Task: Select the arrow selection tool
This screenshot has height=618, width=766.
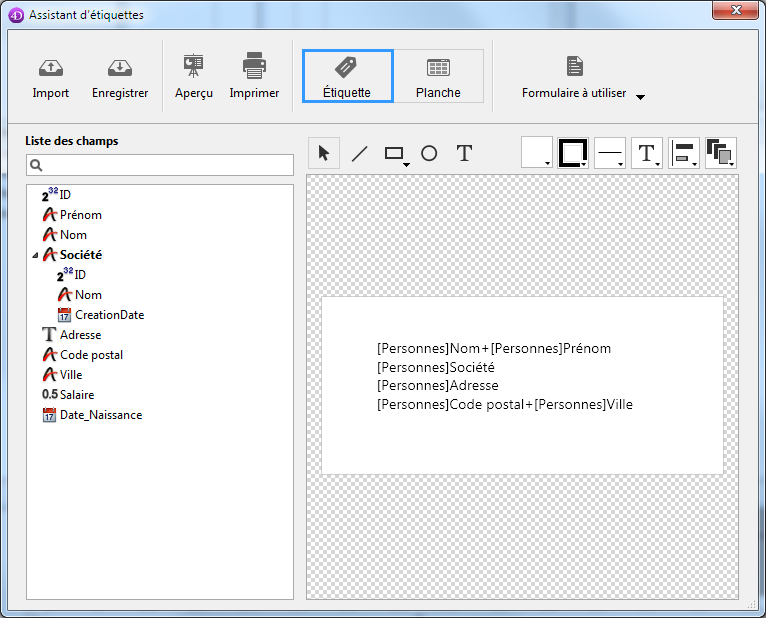Action: (x=324, y=153)
